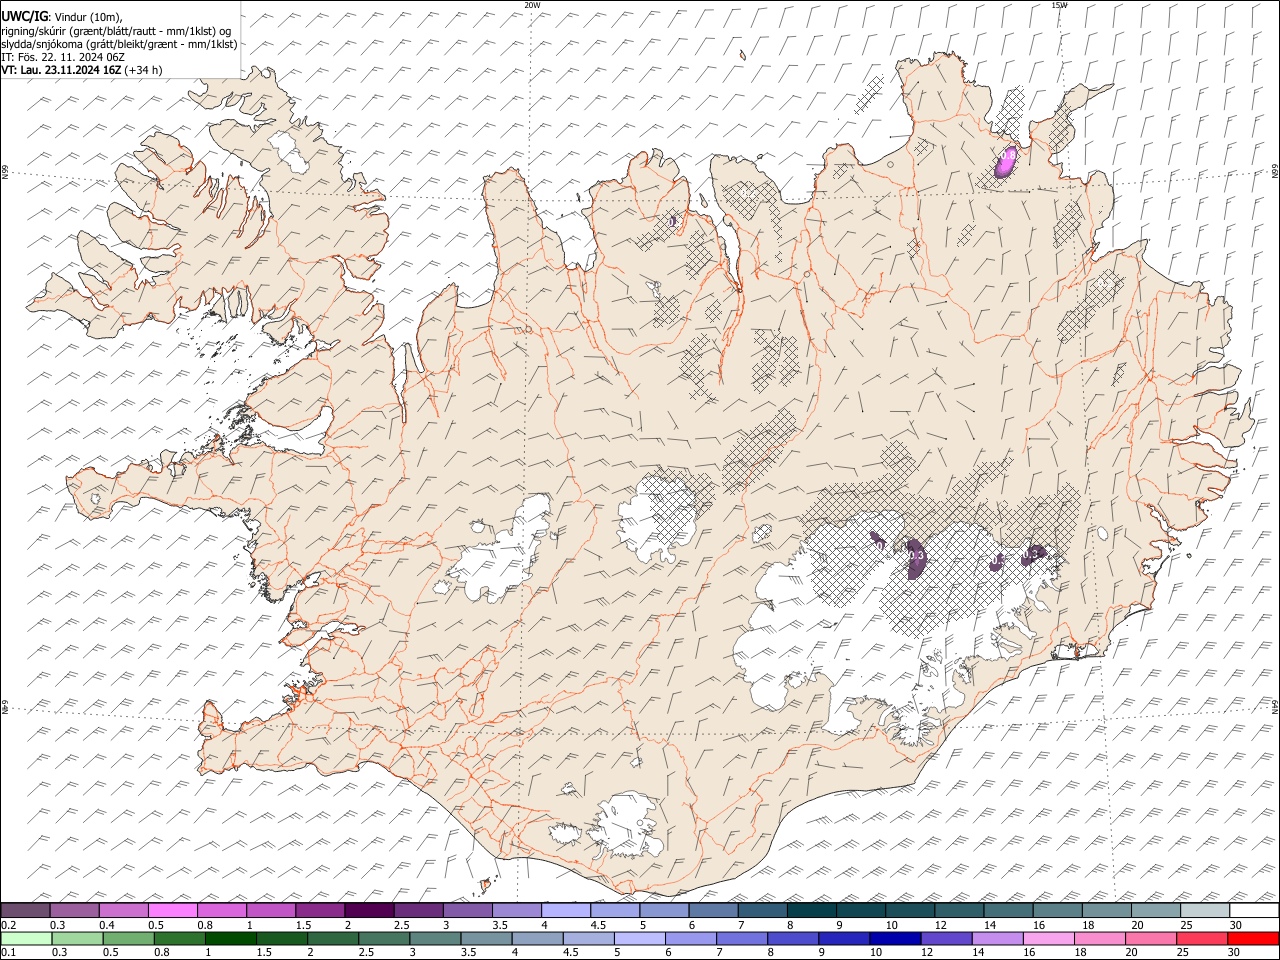Click the dark mauve 0.2 swatch in upper legend
The height and width of the screenshot is (960, 1280).
[25, 910]
